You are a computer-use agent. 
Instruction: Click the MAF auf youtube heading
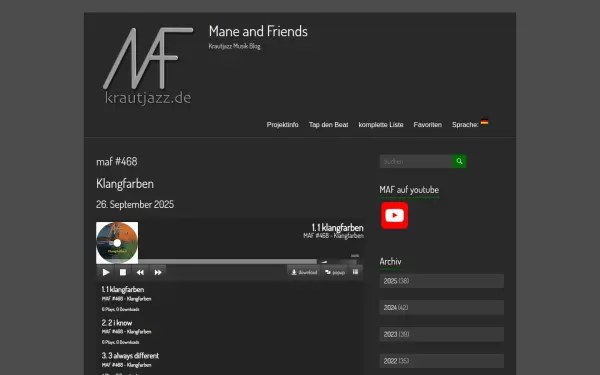409,190
